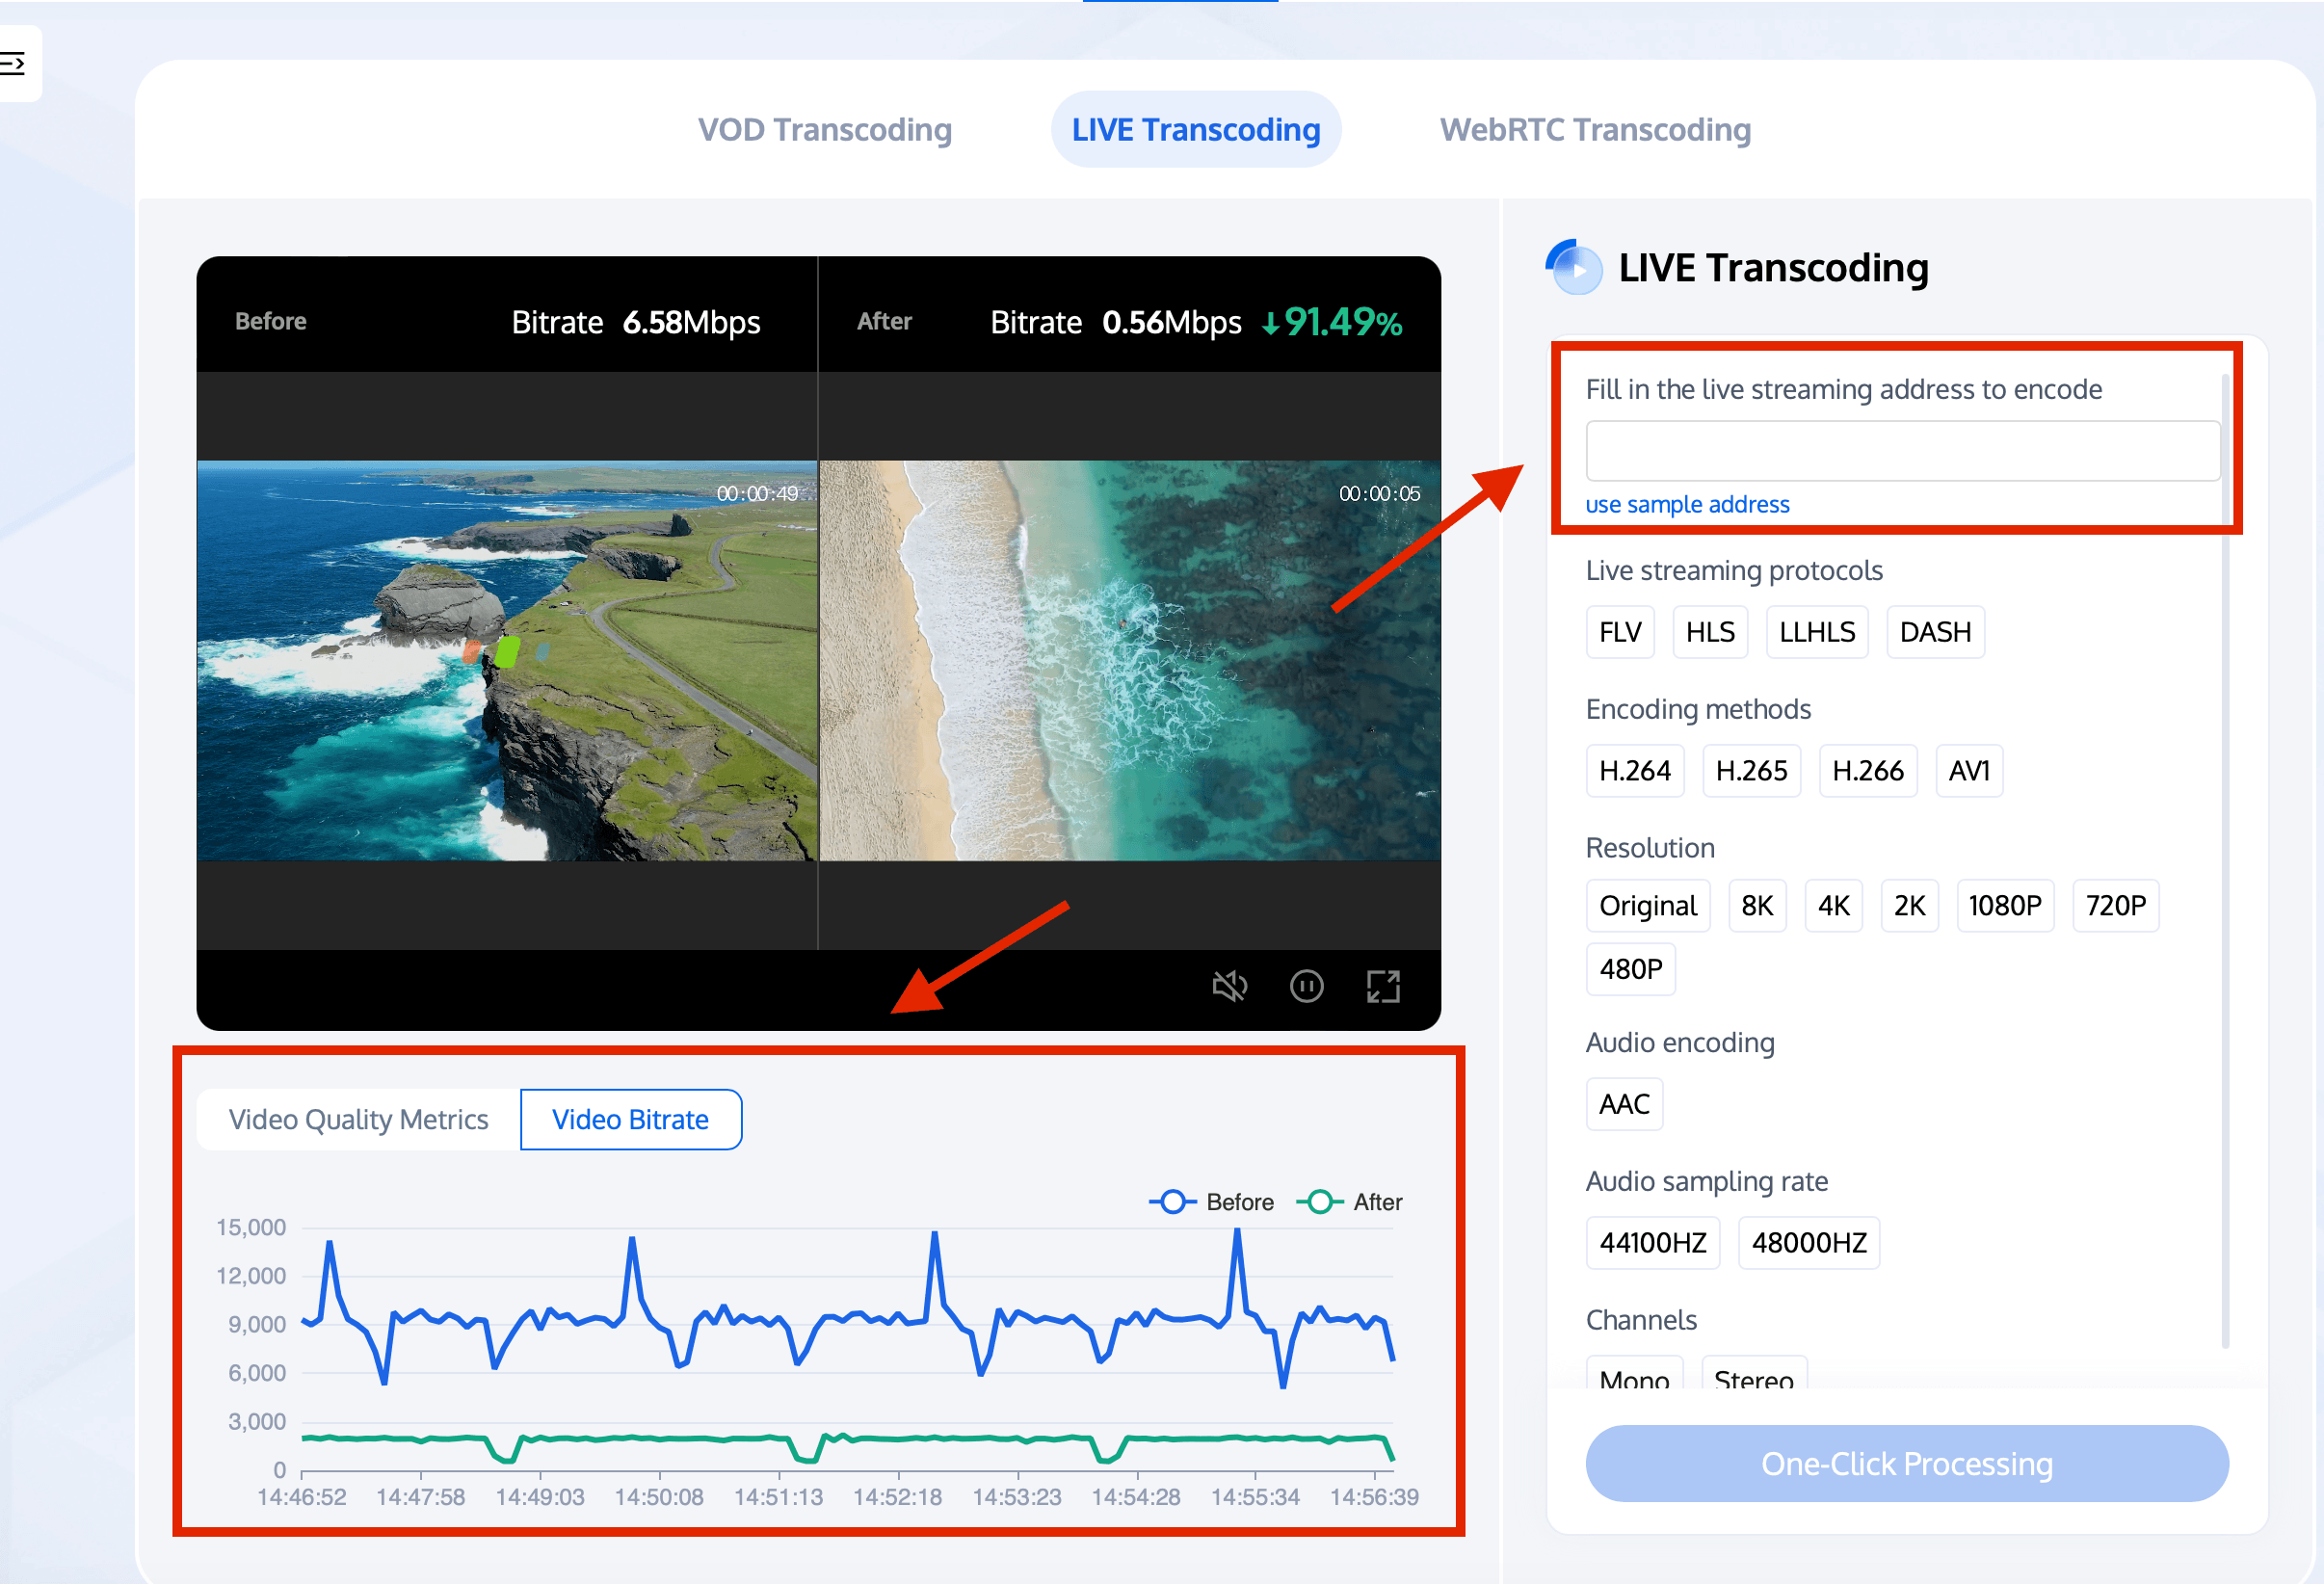Toggle the sidebar menu icon
The image size is (2324, 1584).
(12, 64)
